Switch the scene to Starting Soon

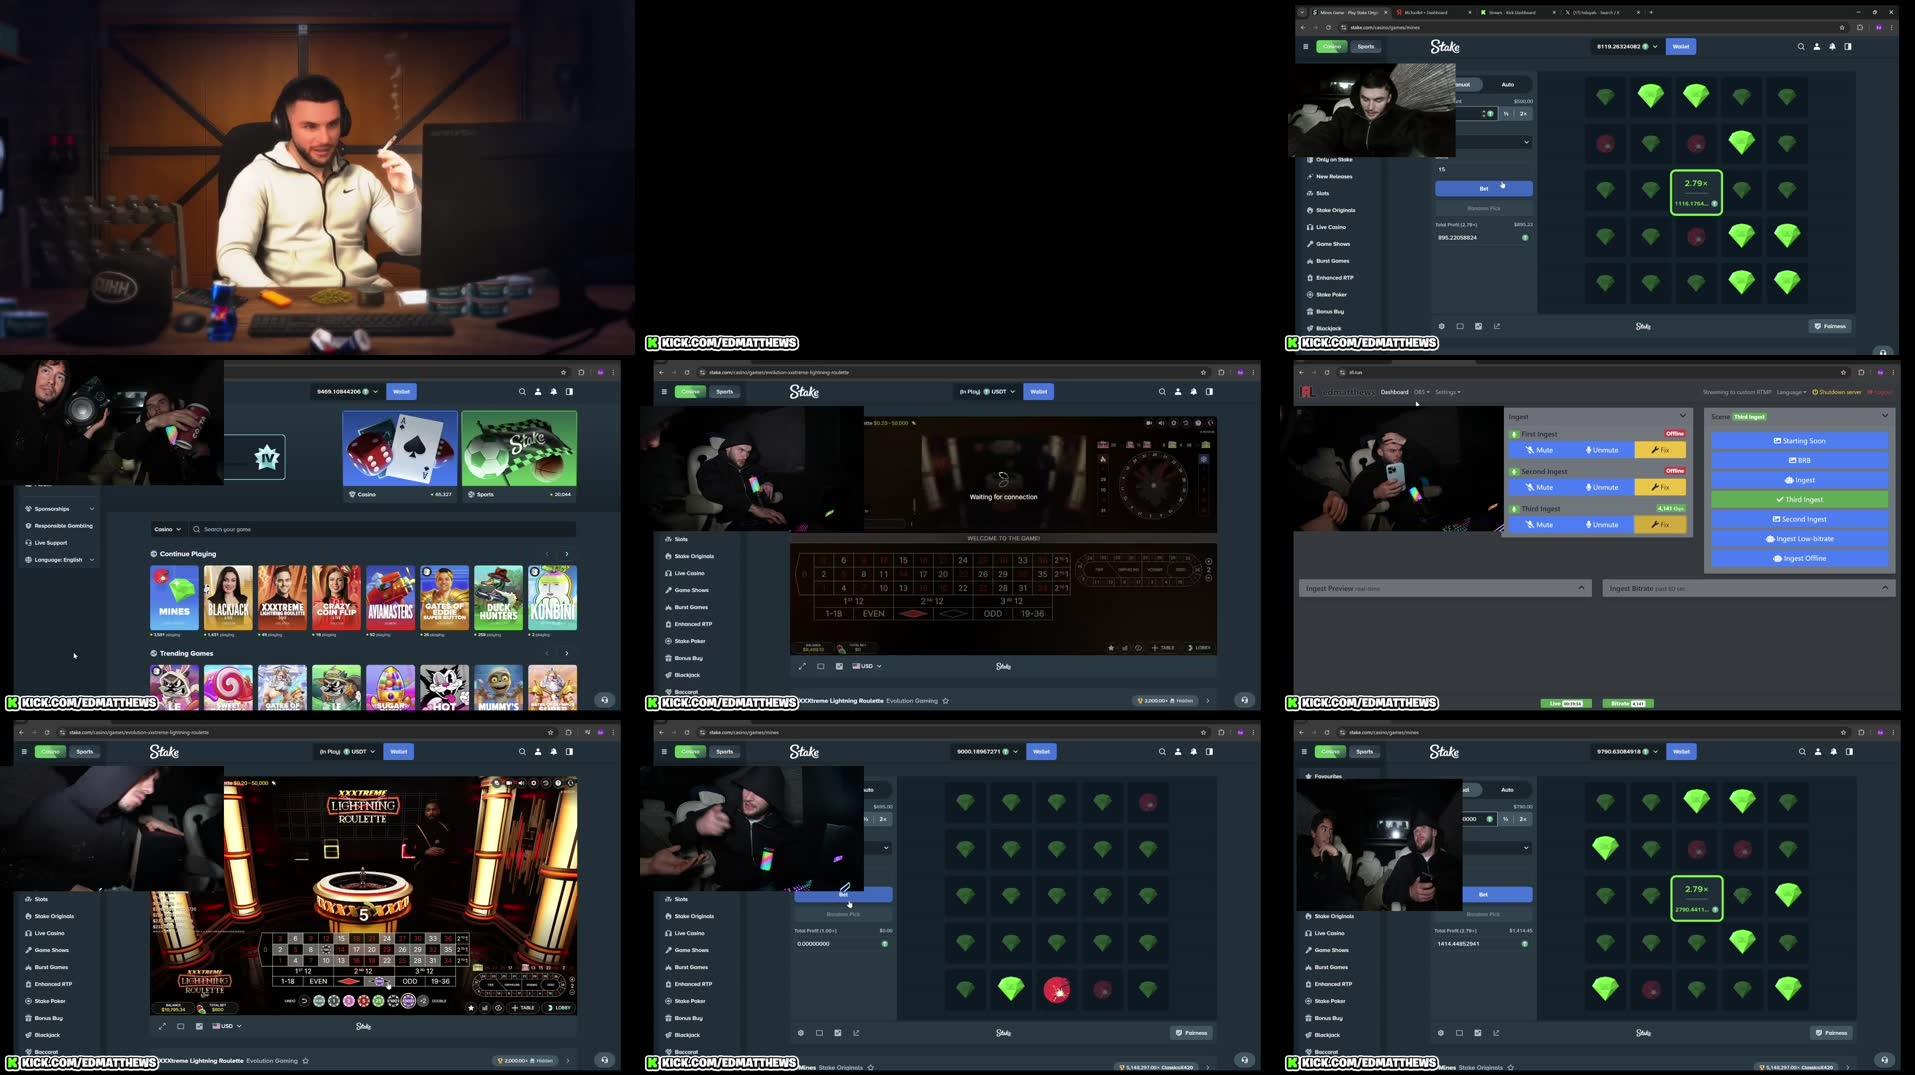pos(1798,440)
